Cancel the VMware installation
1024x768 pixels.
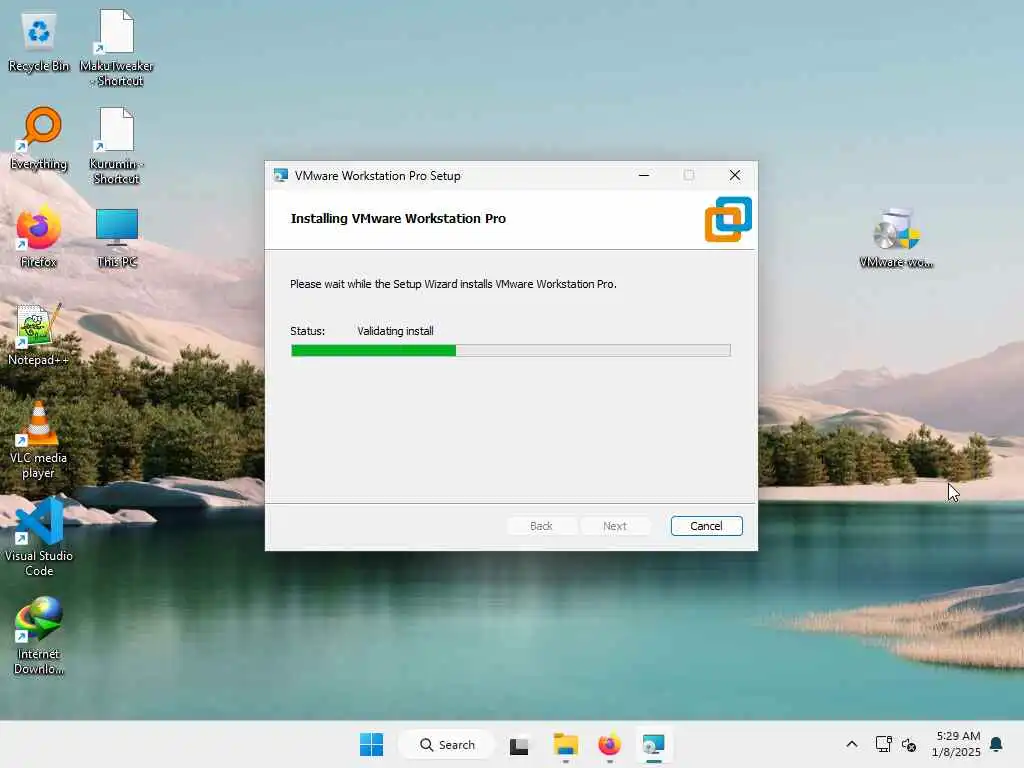tap(707, 526)
